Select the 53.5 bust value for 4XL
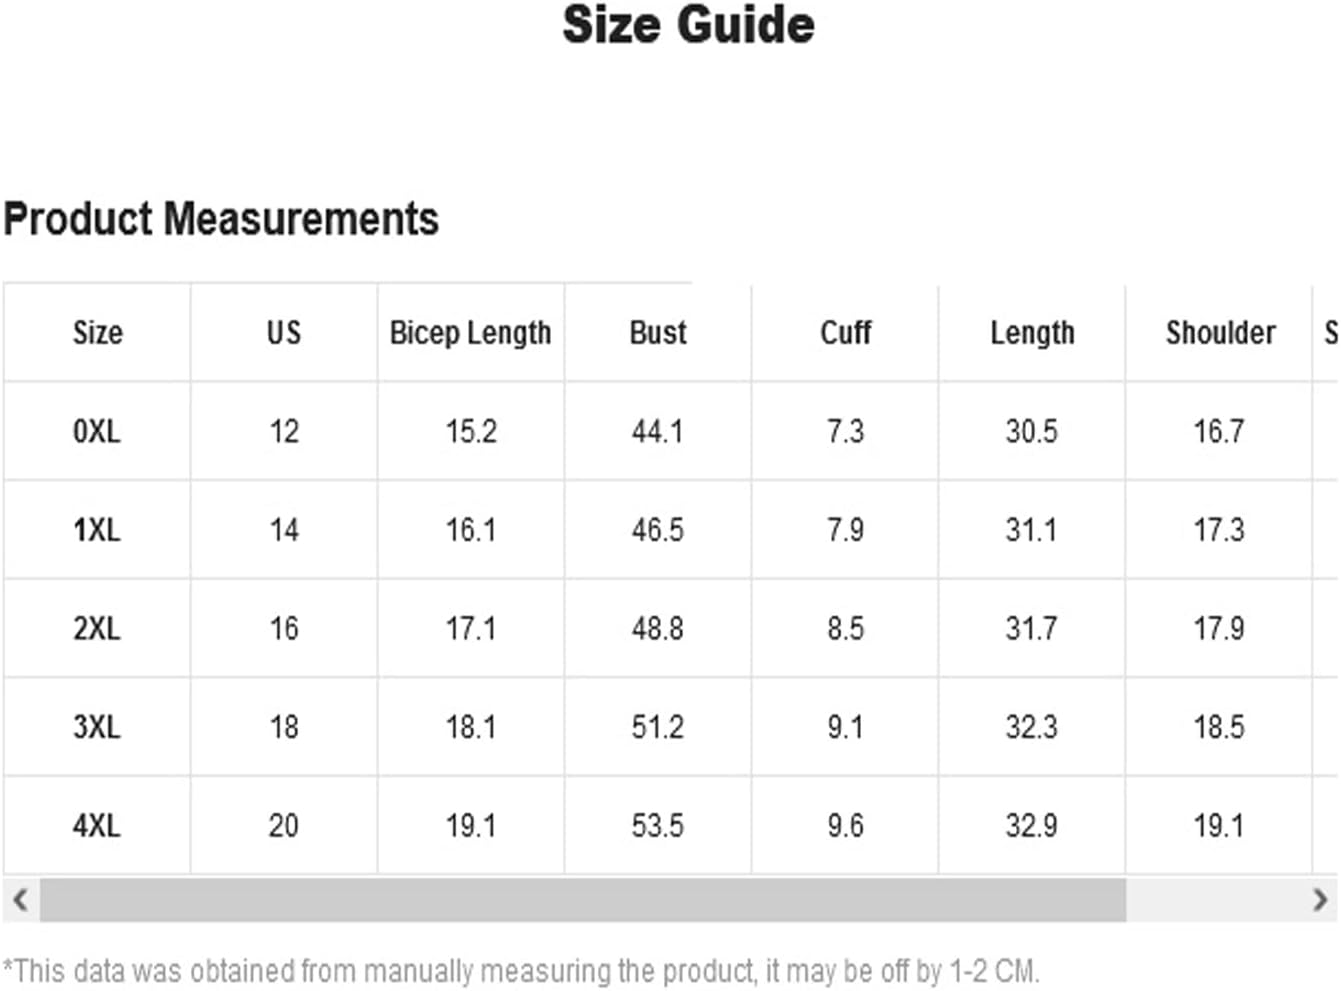1341x991 pixels. point(658,825)
